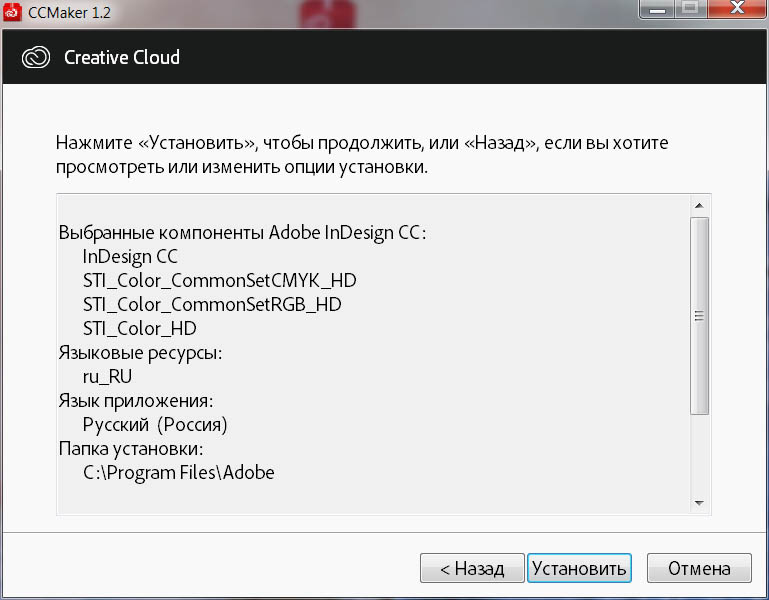Click the STI_Color_HD component entry
The image size is (769, 600).
coord(139,328)
